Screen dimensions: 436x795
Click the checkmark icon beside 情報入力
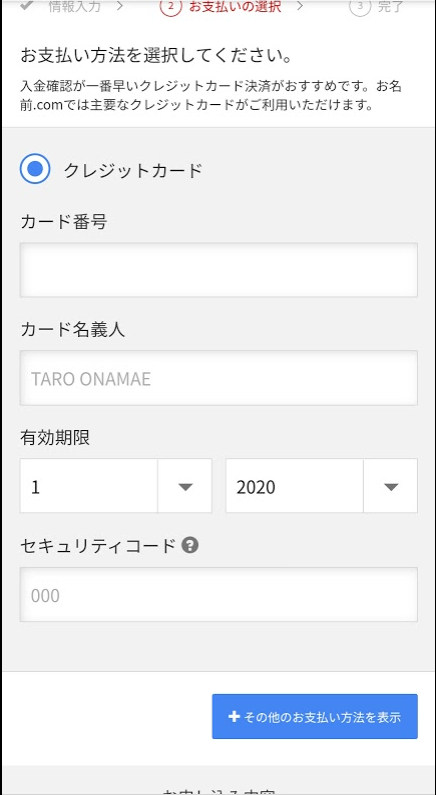(x=27, y=5)
